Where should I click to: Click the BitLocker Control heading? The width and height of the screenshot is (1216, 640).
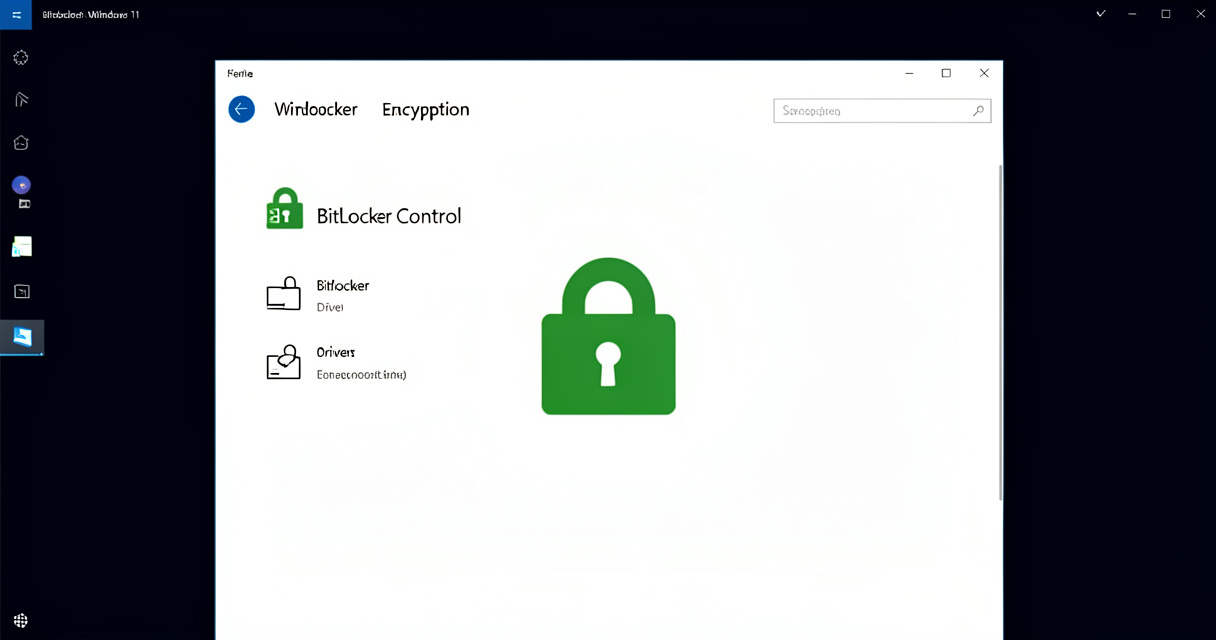point(389,216)
